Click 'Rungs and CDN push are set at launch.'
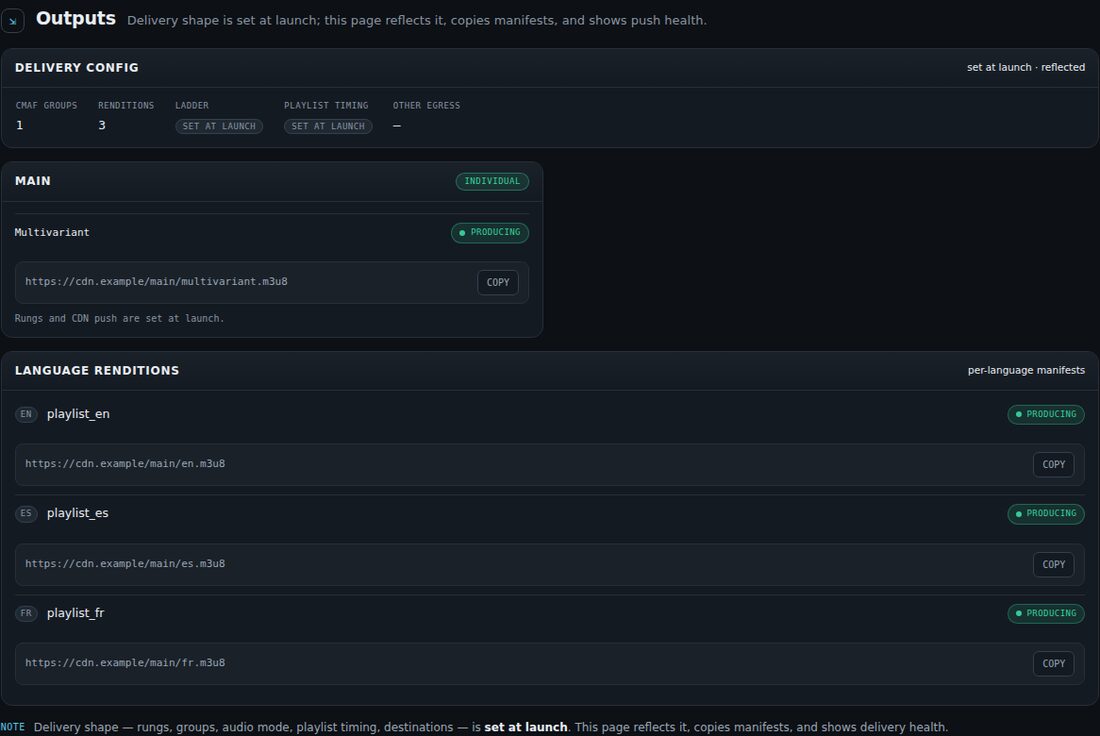This screenshot has height=736, width=1100. pyautogui.click(x=119, y=319)
